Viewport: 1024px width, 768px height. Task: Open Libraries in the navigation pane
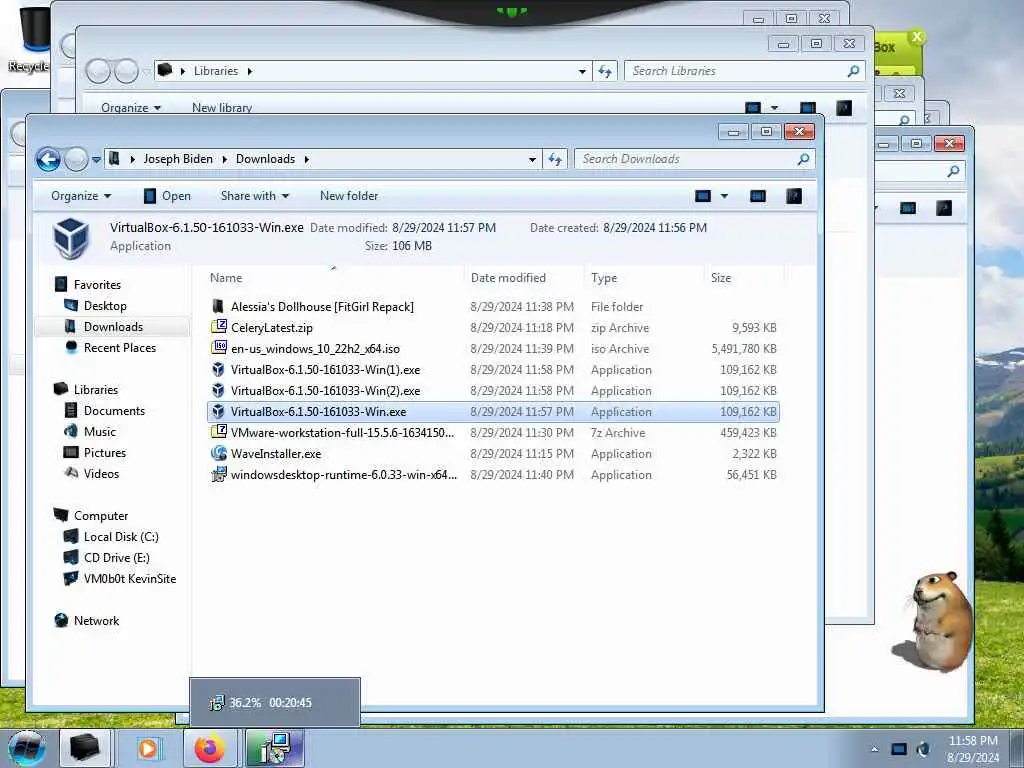pyautogui.click(x=95, y=390)
